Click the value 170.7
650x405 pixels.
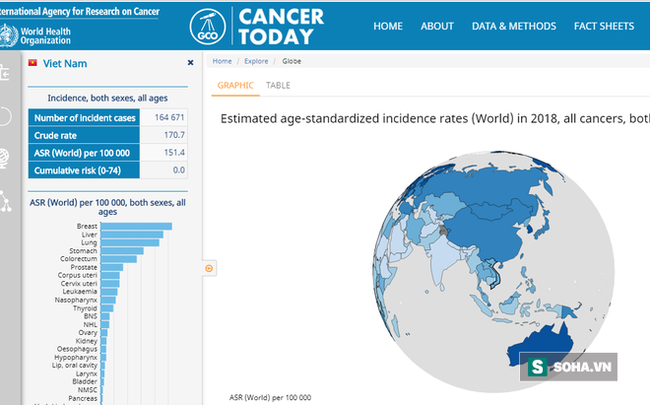click(x=174, y=135)
